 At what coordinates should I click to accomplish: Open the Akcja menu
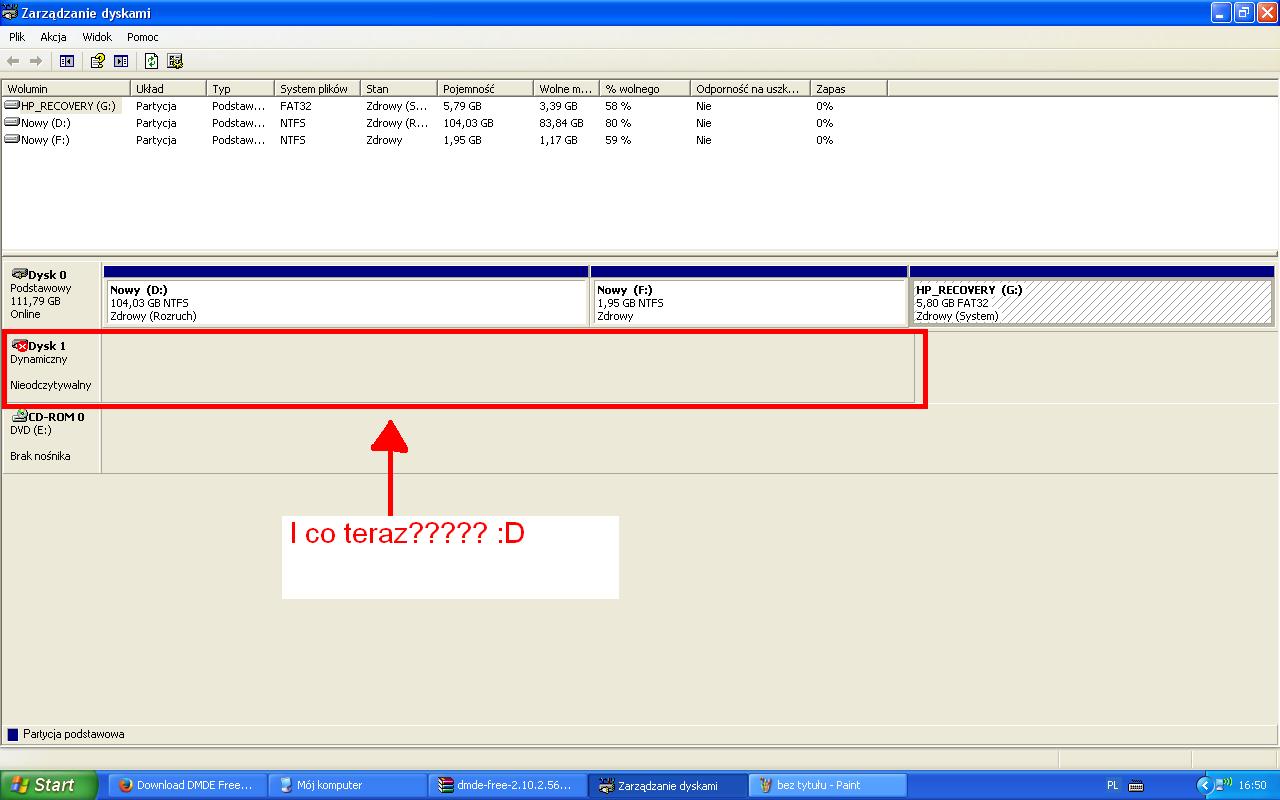(x=53, y=37)
